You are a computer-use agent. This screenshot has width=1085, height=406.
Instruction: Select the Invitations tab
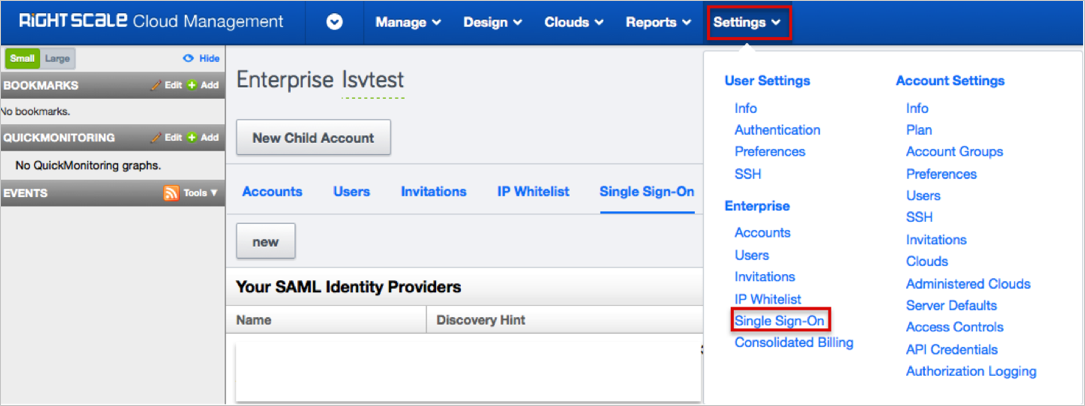(x=433, y=191)
